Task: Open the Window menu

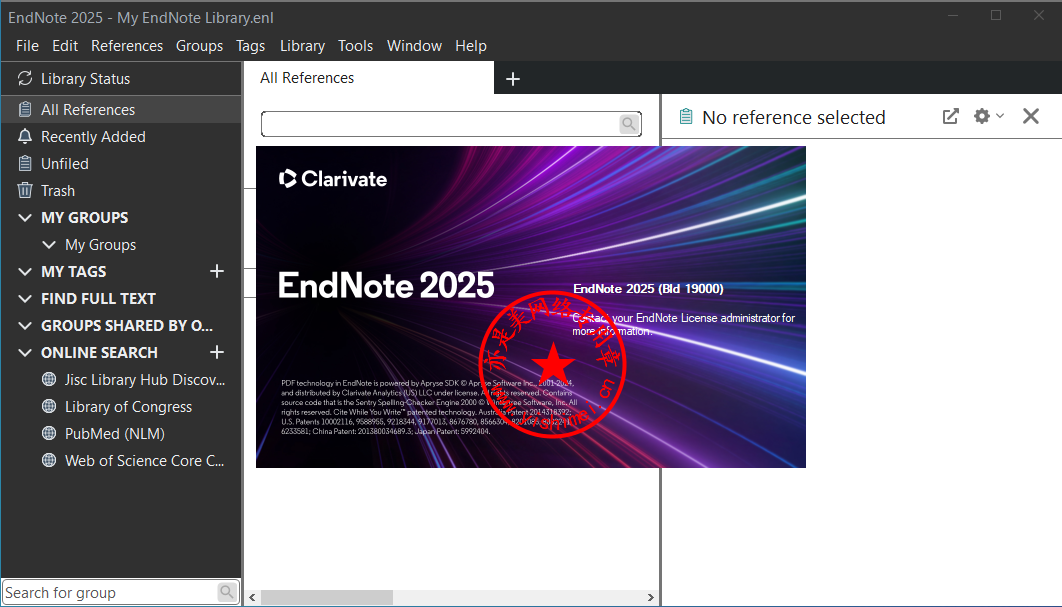Action: tap(415, 45)
